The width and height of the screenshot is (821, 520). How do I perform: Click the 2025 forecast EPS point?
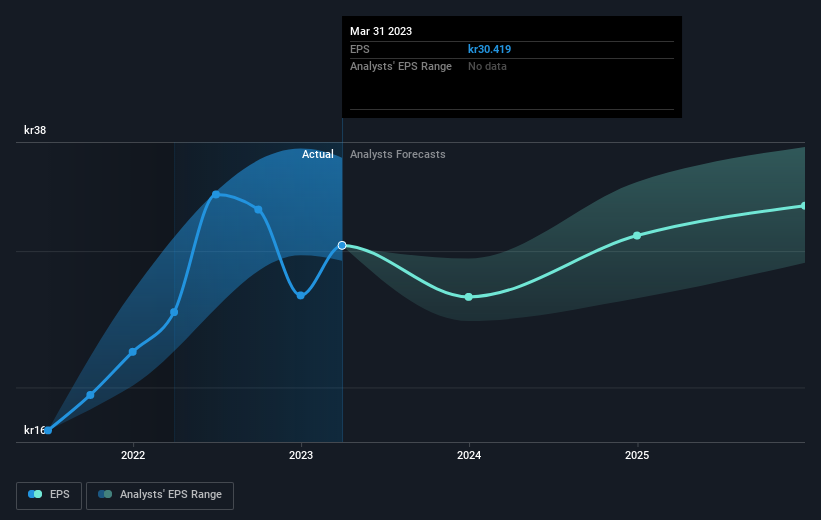click(x=637, y=236)
